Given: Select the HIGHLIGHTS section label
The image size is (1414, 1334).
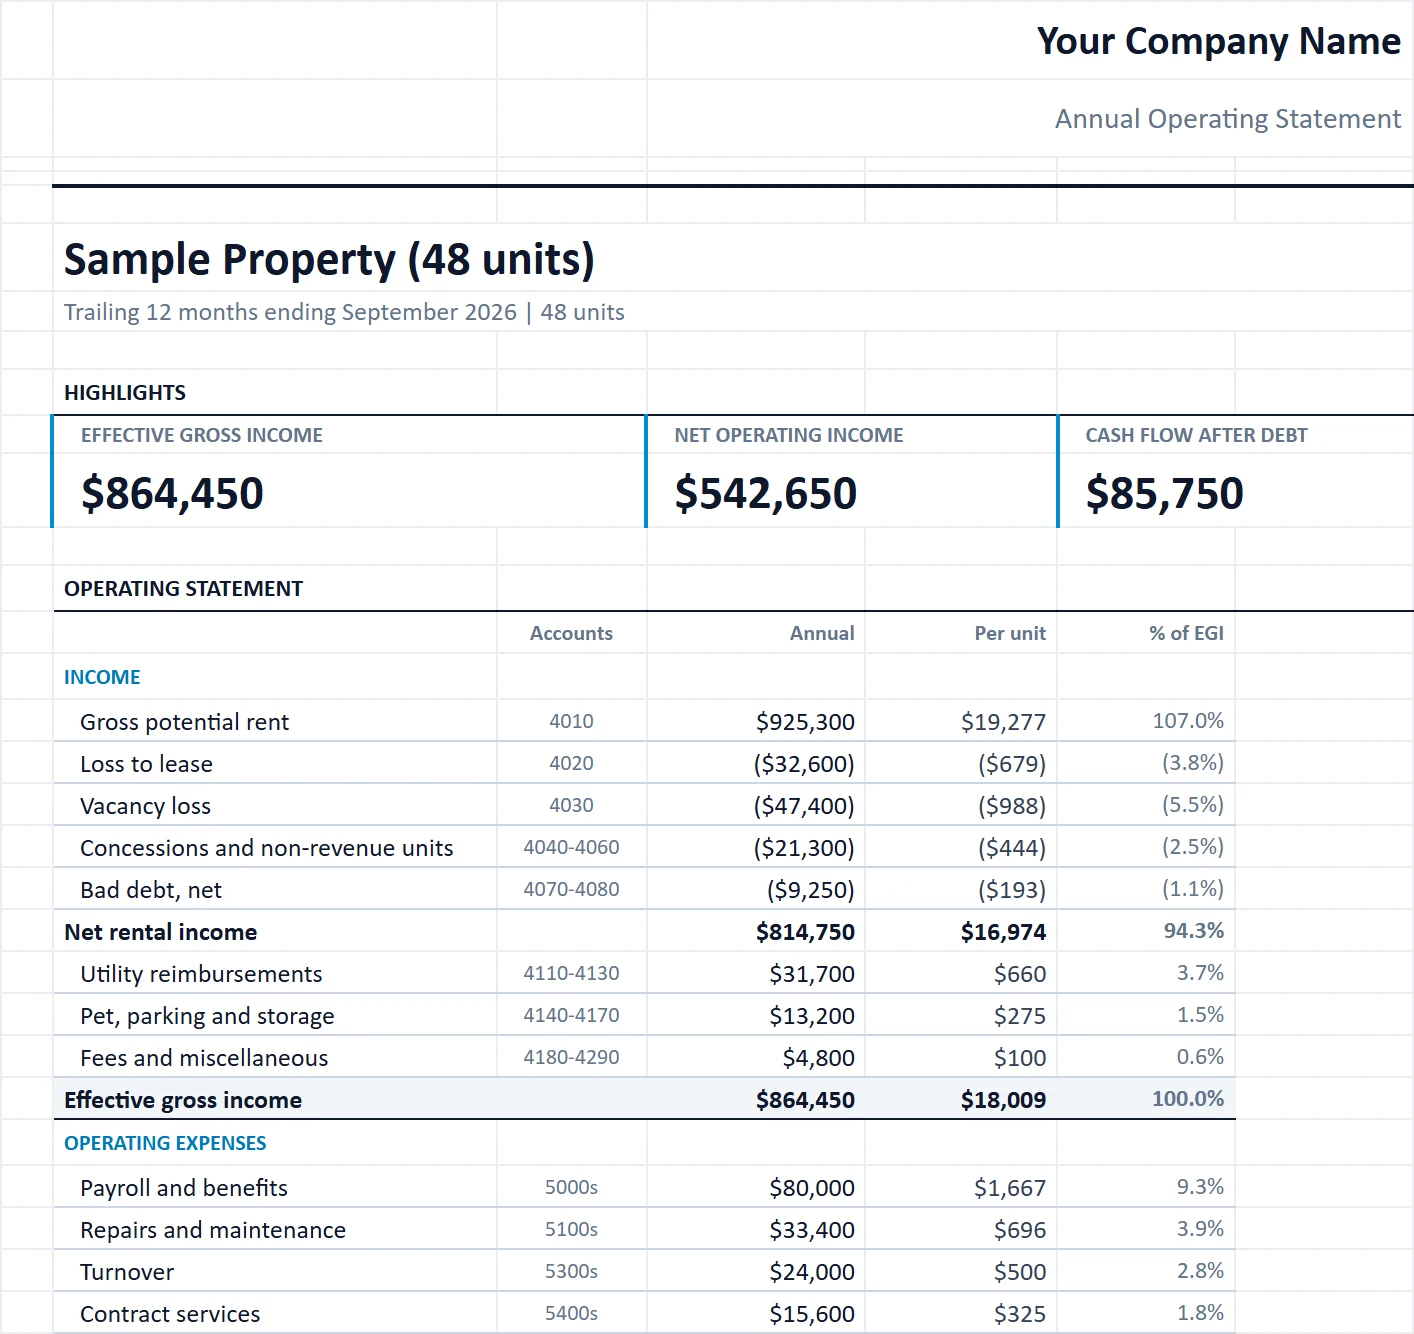Looking at the screenshot, I should click(125, 393).
